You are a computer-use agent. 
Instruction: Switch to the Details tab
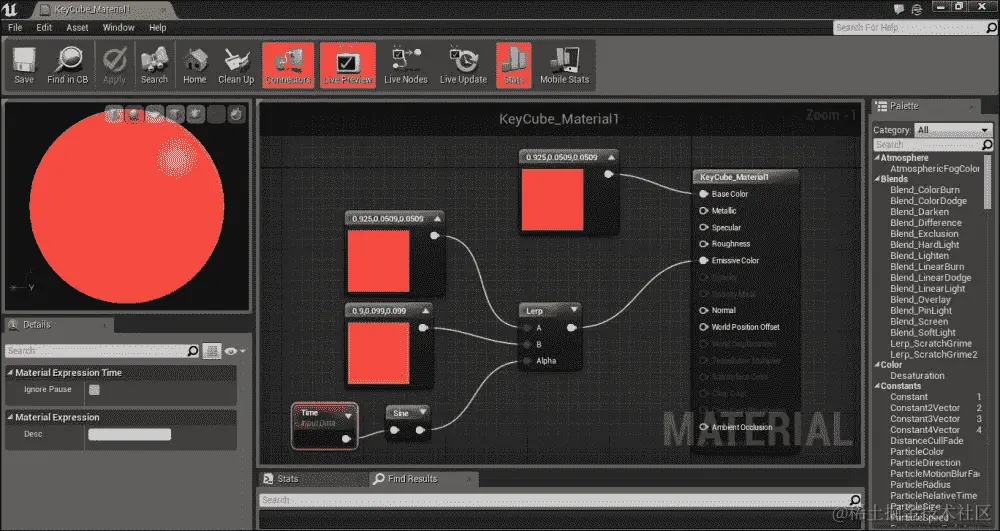[59, 324]
